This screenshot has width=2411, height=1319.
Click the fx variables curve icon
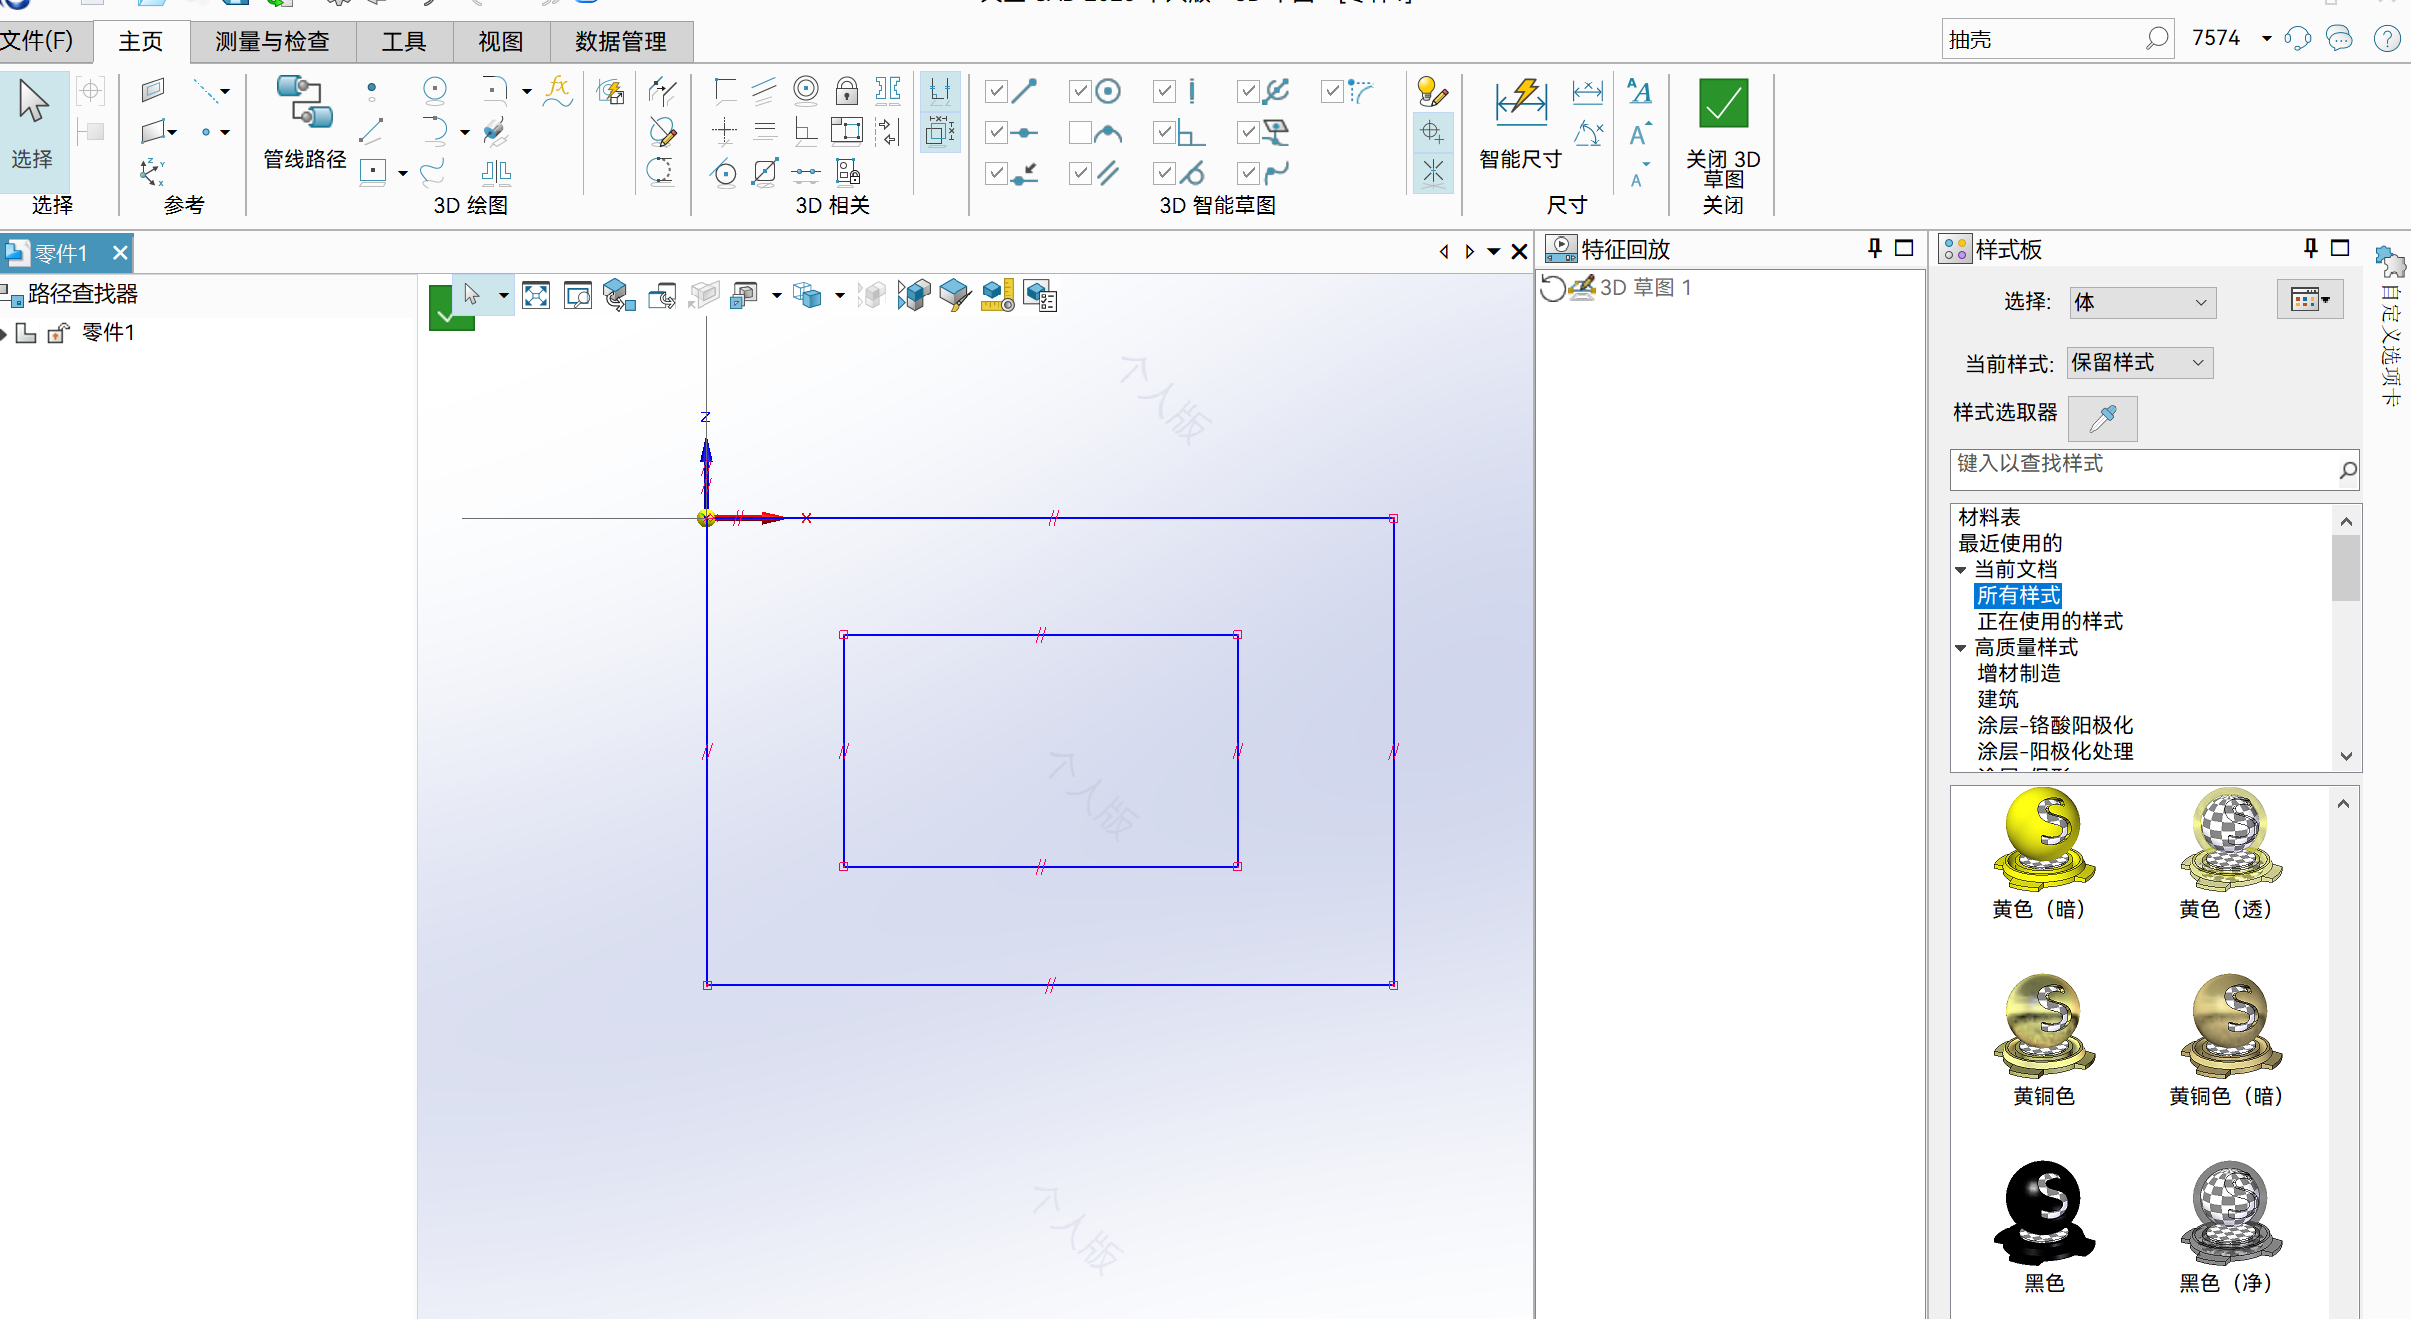tap(558, 91)
